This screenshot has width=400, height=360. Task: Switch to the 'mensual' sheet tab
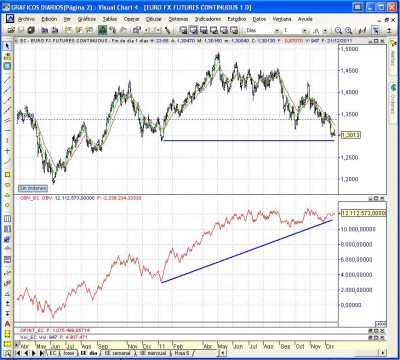(153, 353)
